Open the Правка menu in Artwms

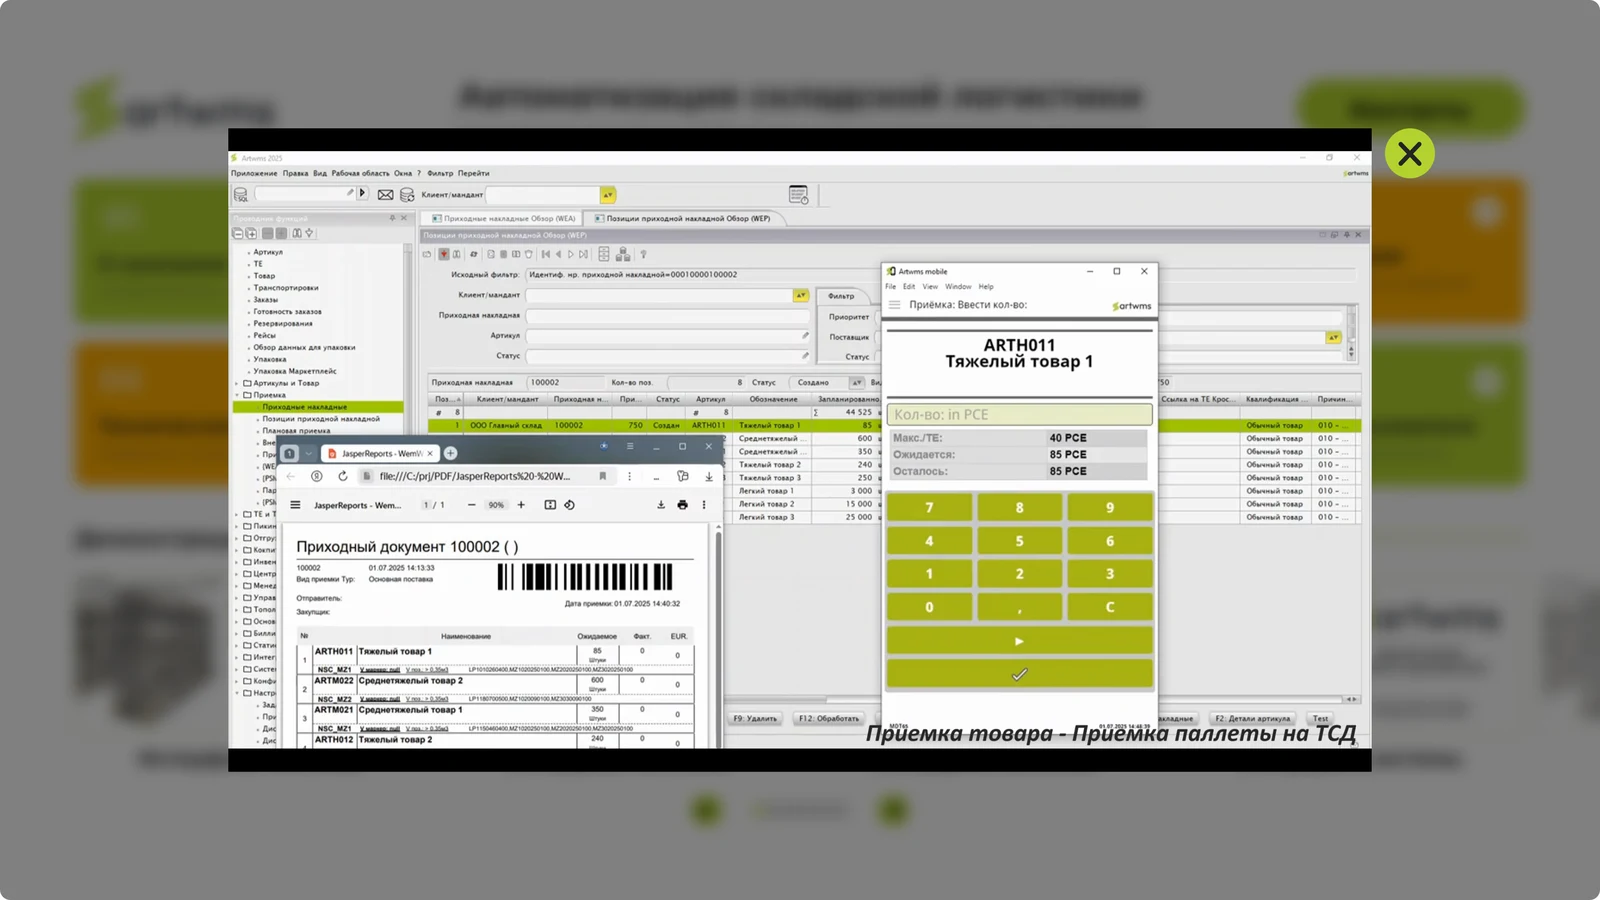pos(295,173)
